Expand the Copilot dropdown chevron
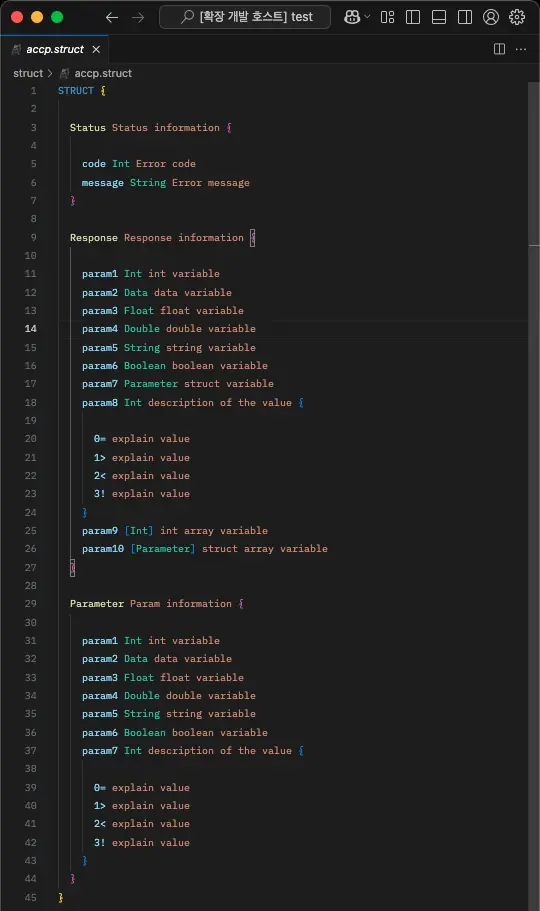Screen dimensions: 540x911 click(x=367, y=17)
